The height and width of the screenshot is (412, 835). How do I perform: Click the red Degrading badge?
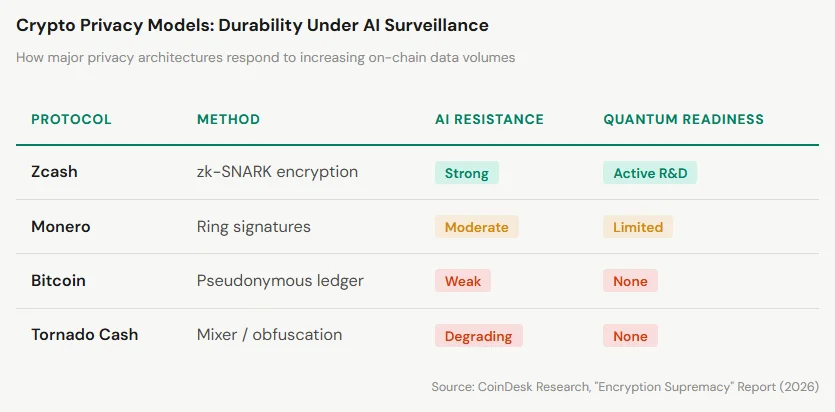coord(478,336)
